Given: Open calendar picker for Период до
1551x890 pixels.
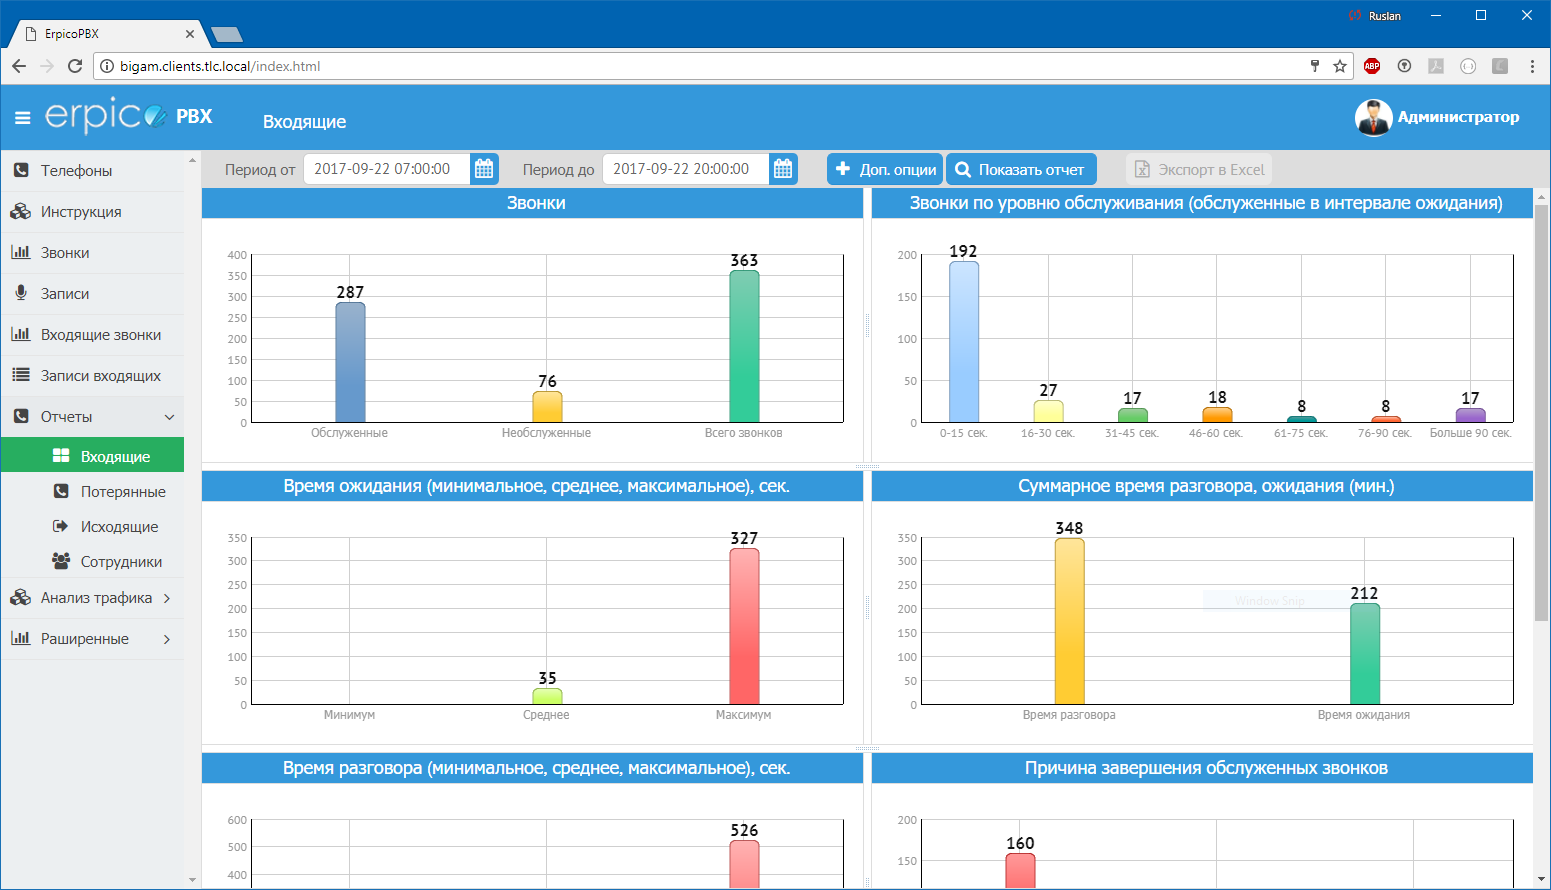Looking at the screenshot, I should pos(783,169).
